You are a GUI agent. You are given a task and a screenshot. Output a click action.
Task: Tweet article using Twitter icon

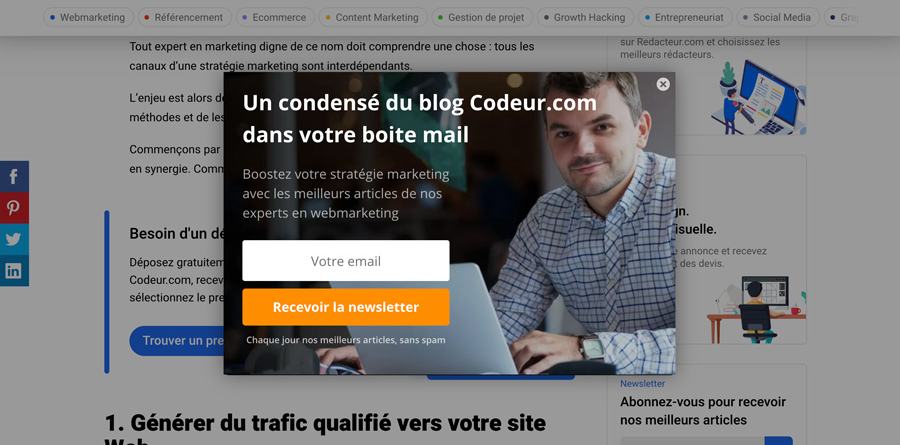click(14, 239)
